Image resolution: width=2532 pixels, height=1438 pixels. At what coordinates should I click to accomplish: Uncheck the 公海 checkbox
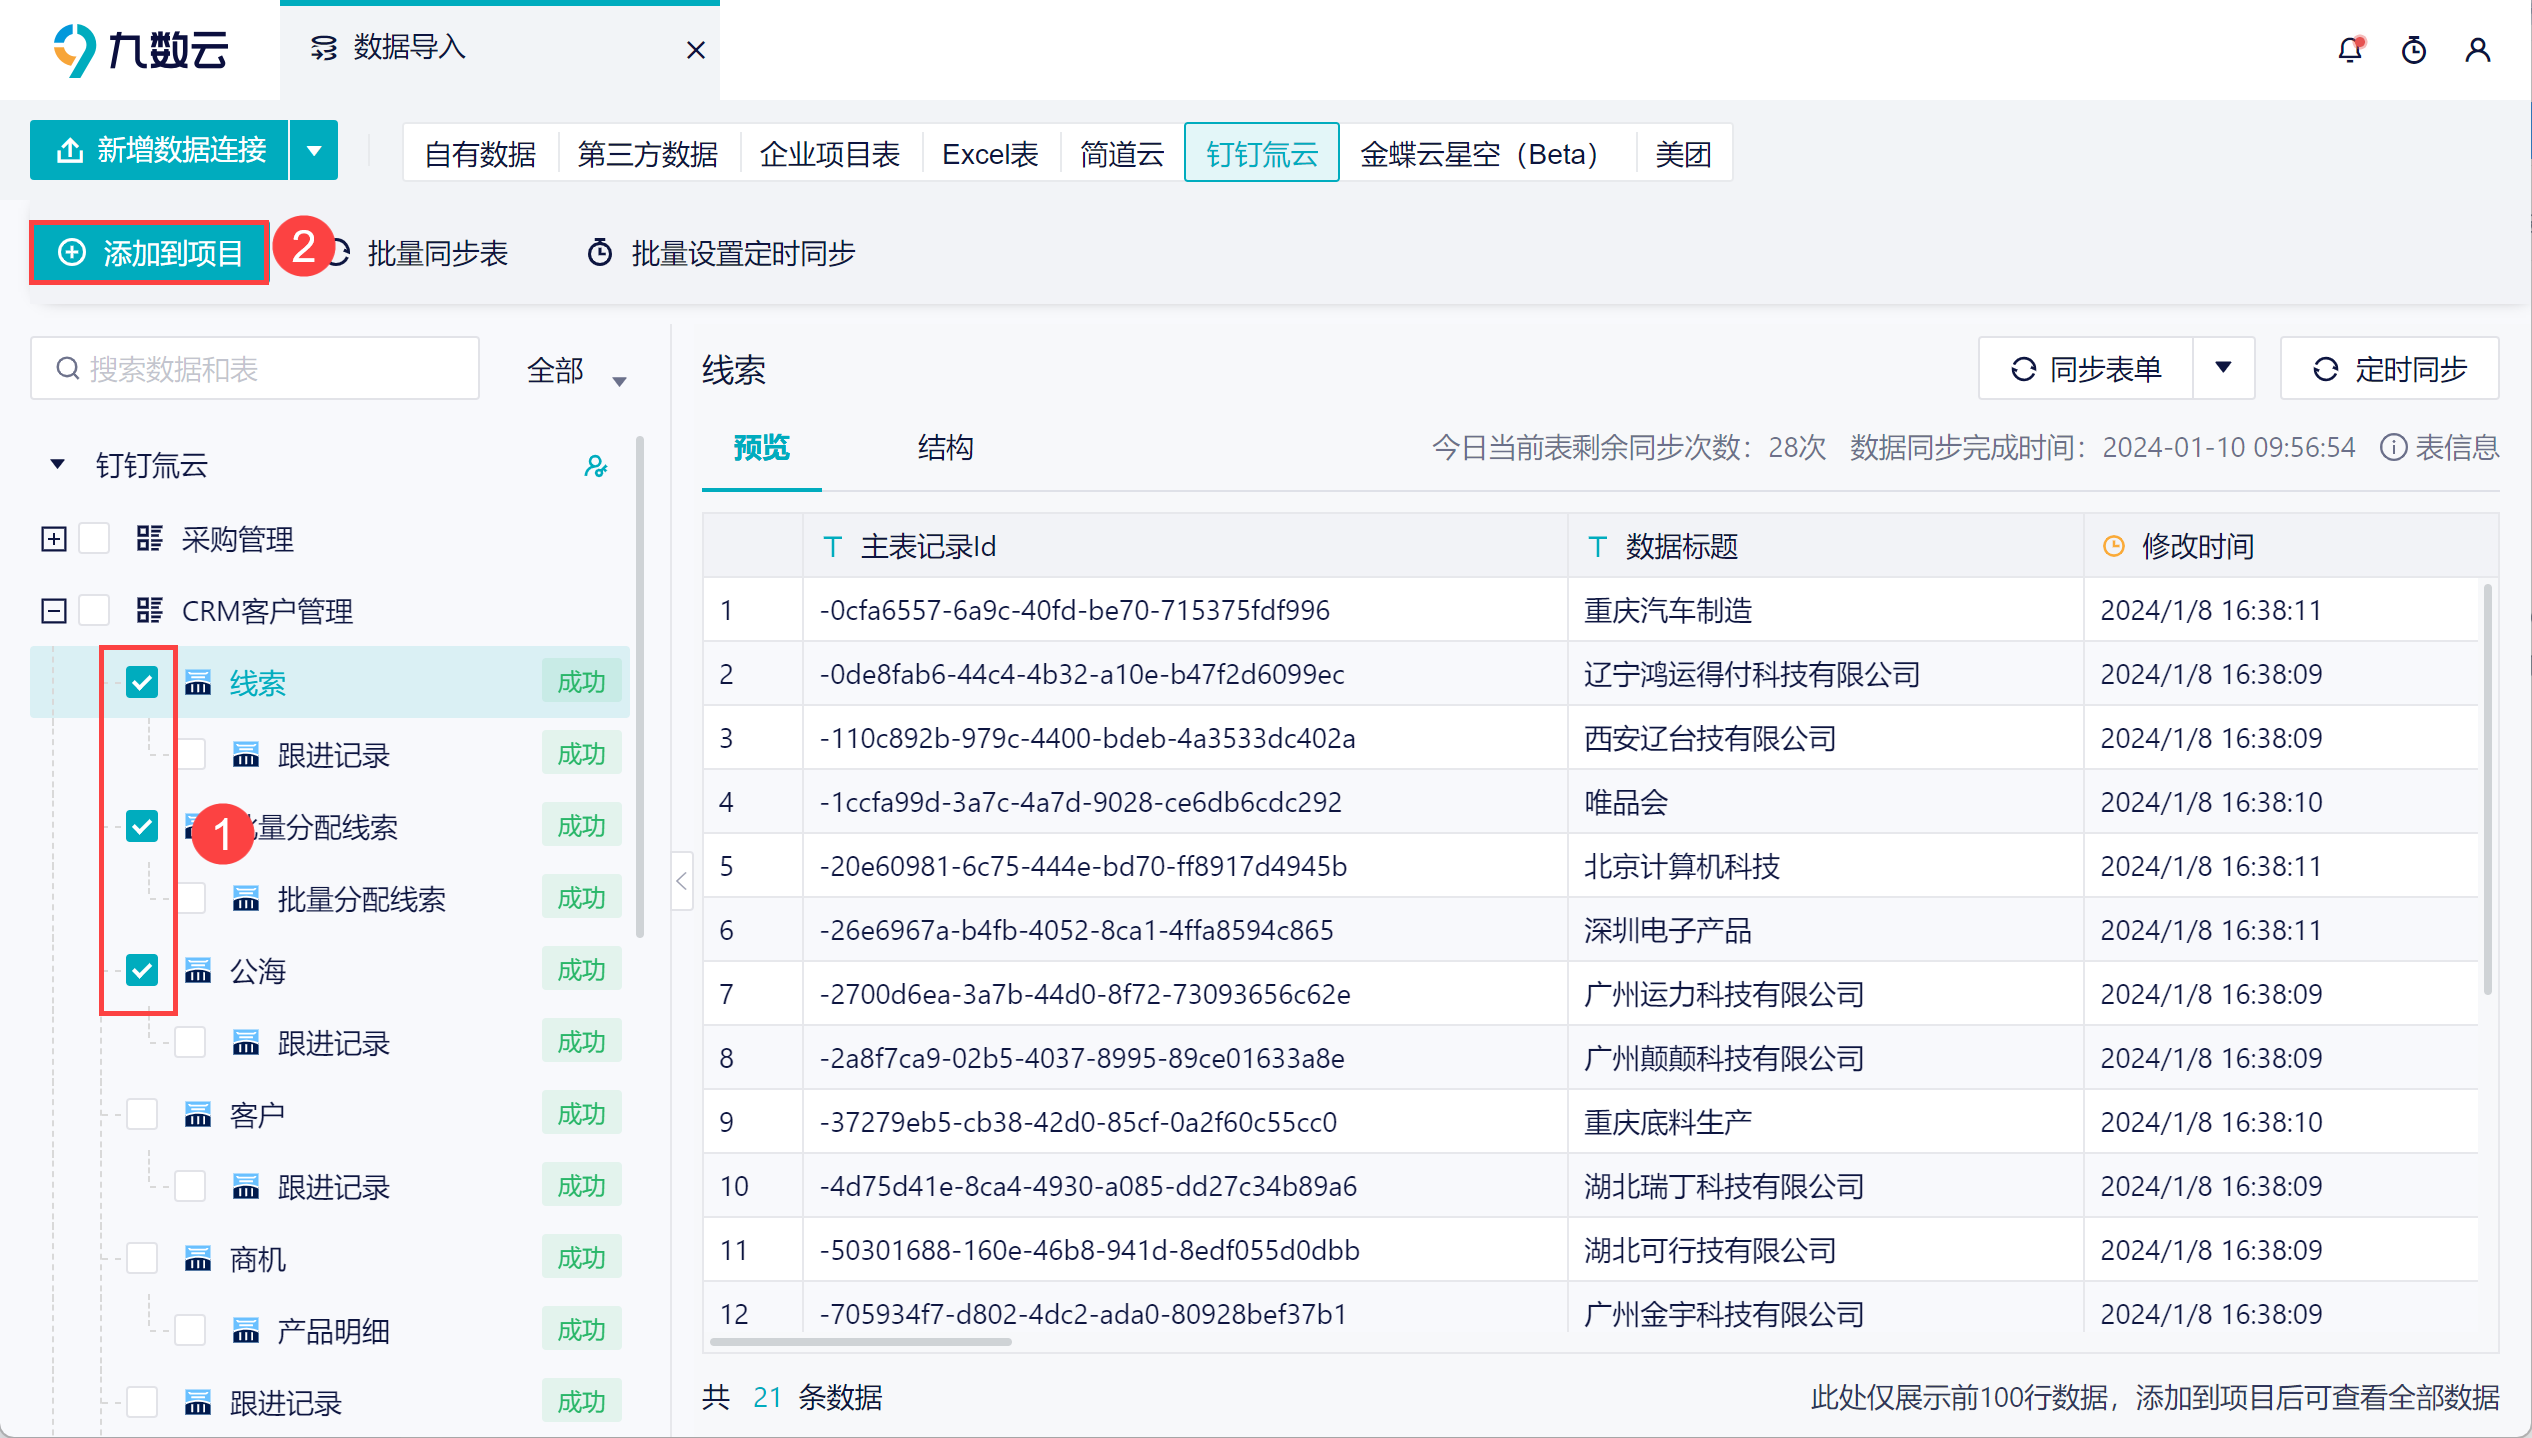[x=142, y=970]
